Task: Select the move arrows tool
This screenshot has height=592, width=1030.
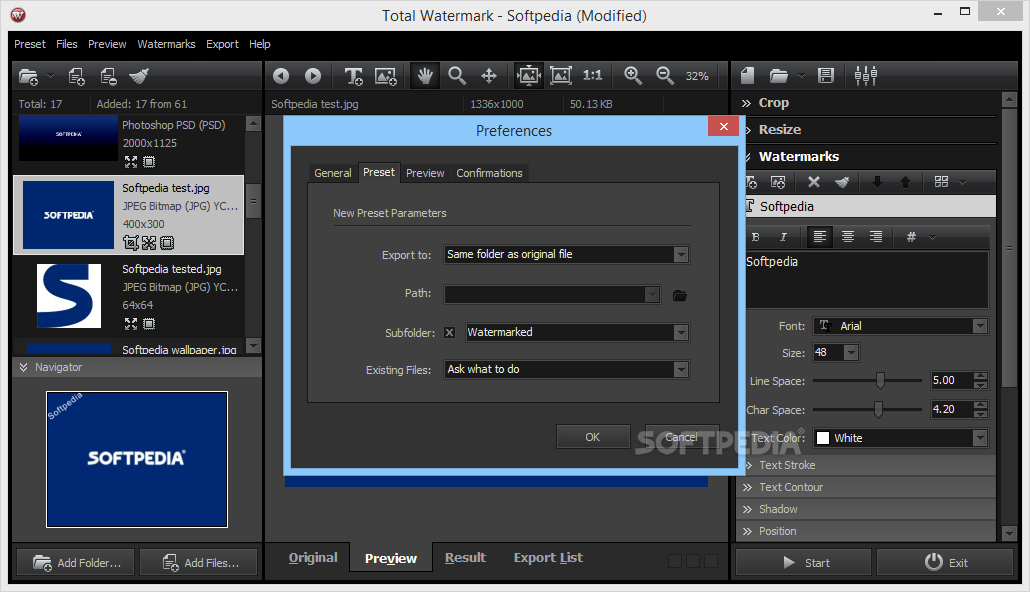Action: pos(489,76)
